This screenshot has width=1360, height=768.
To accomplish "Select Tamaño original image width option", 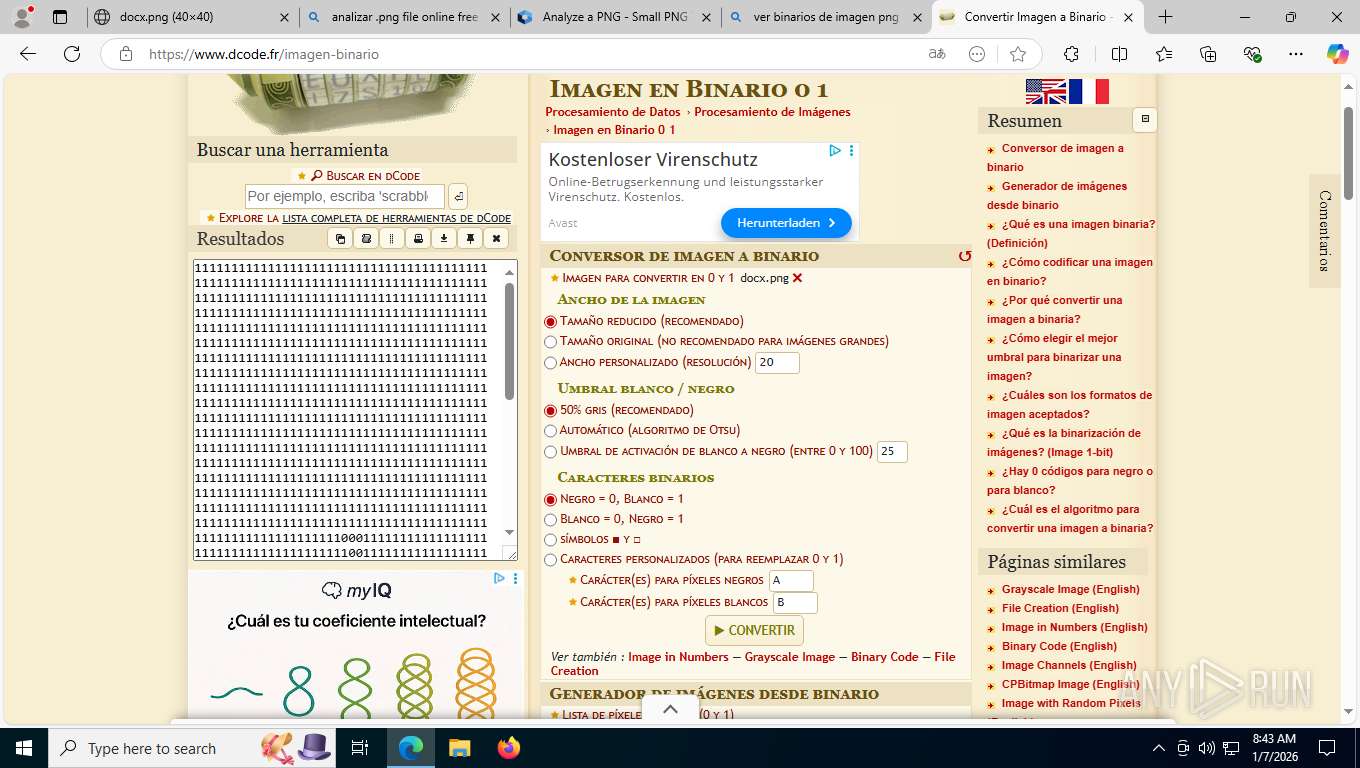I will click(x=550, y=342).
